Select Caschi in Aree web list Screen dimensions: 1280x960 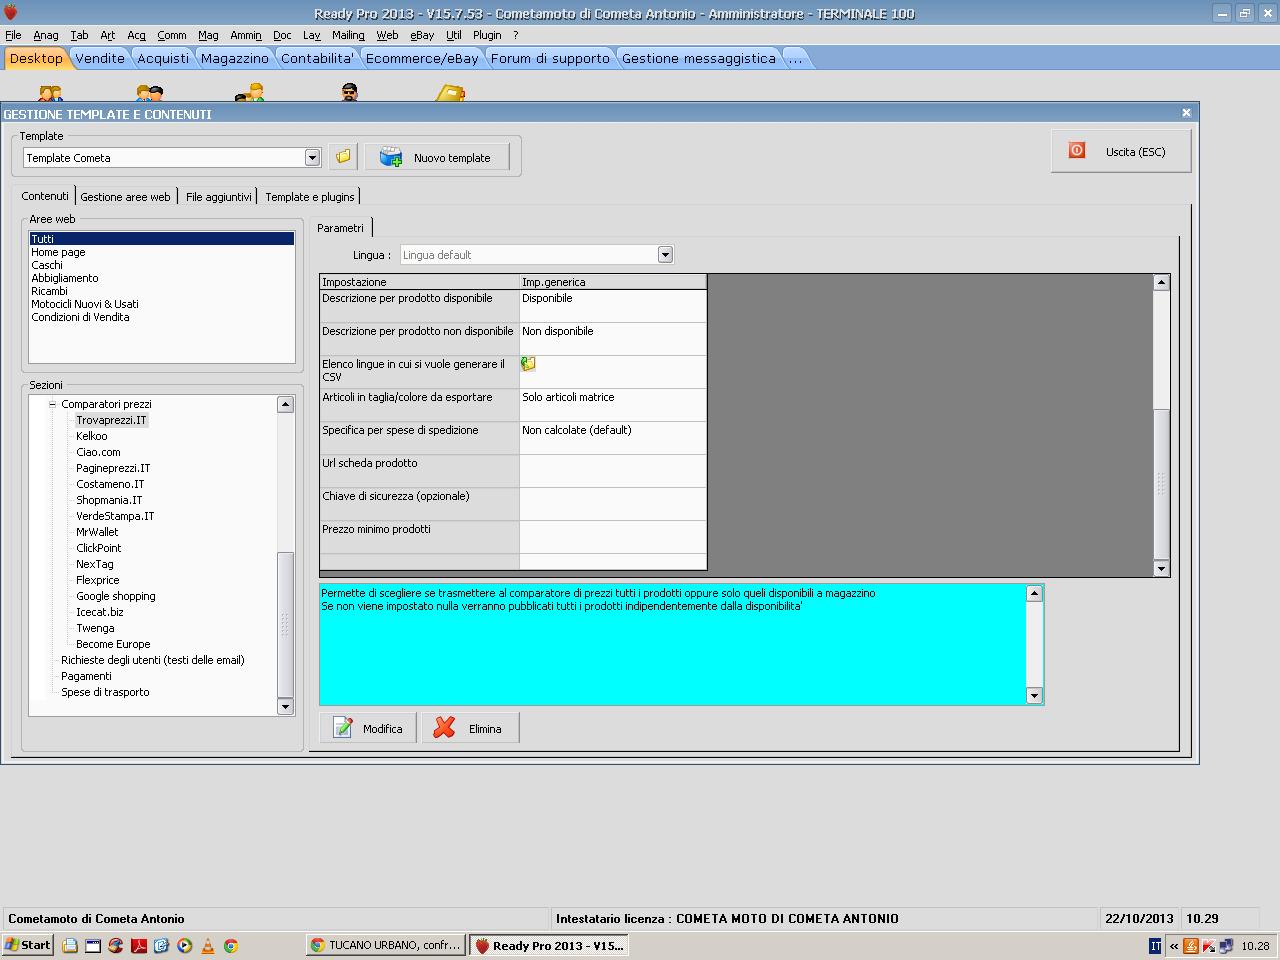tap(47, 265)
